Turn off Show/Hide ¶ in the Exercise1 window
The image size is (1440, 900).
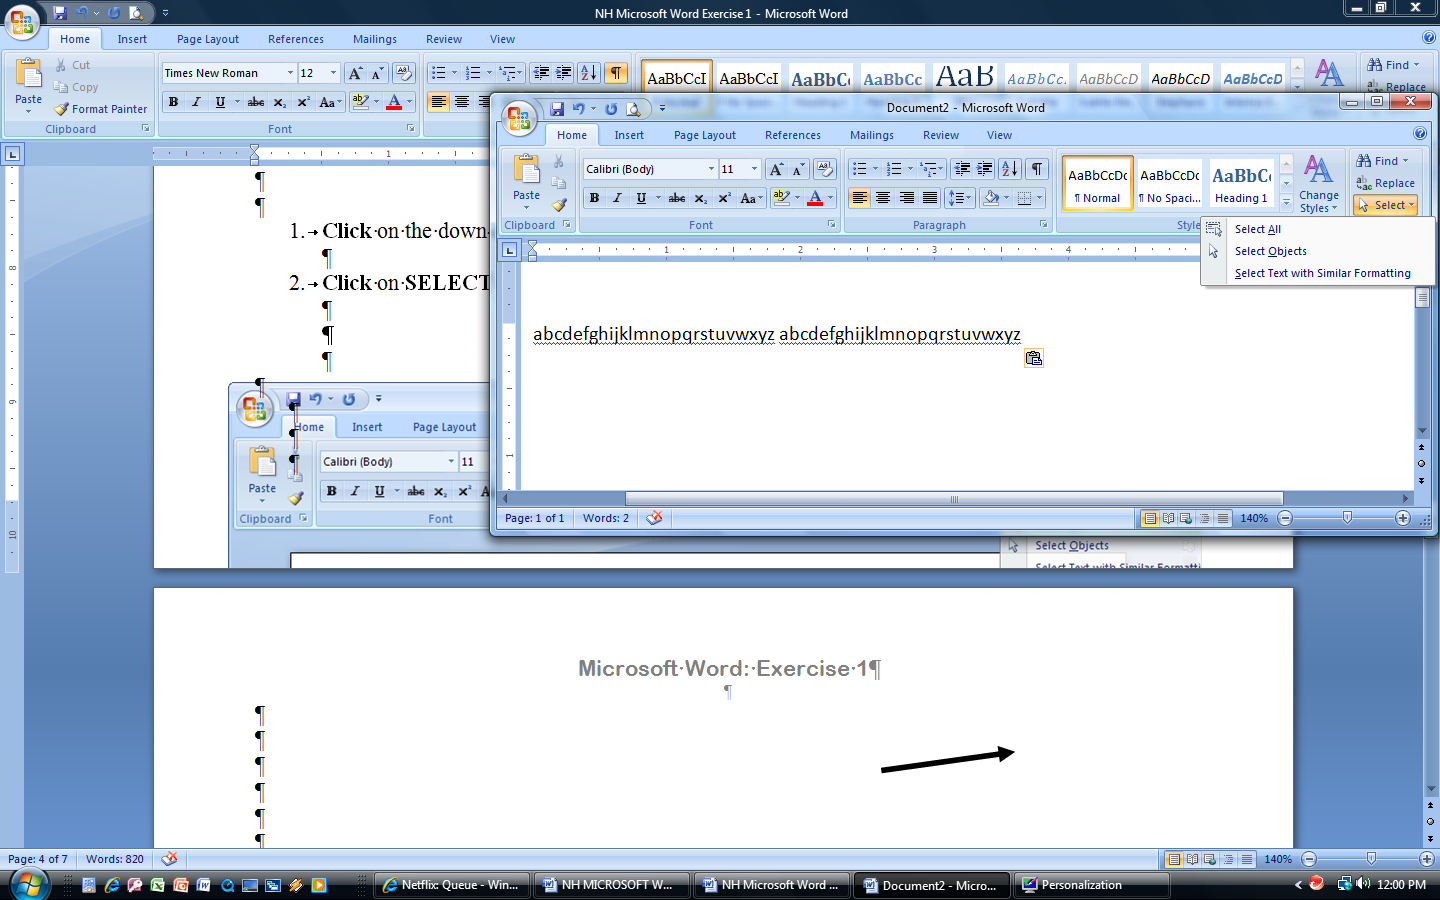pos(617,73)
